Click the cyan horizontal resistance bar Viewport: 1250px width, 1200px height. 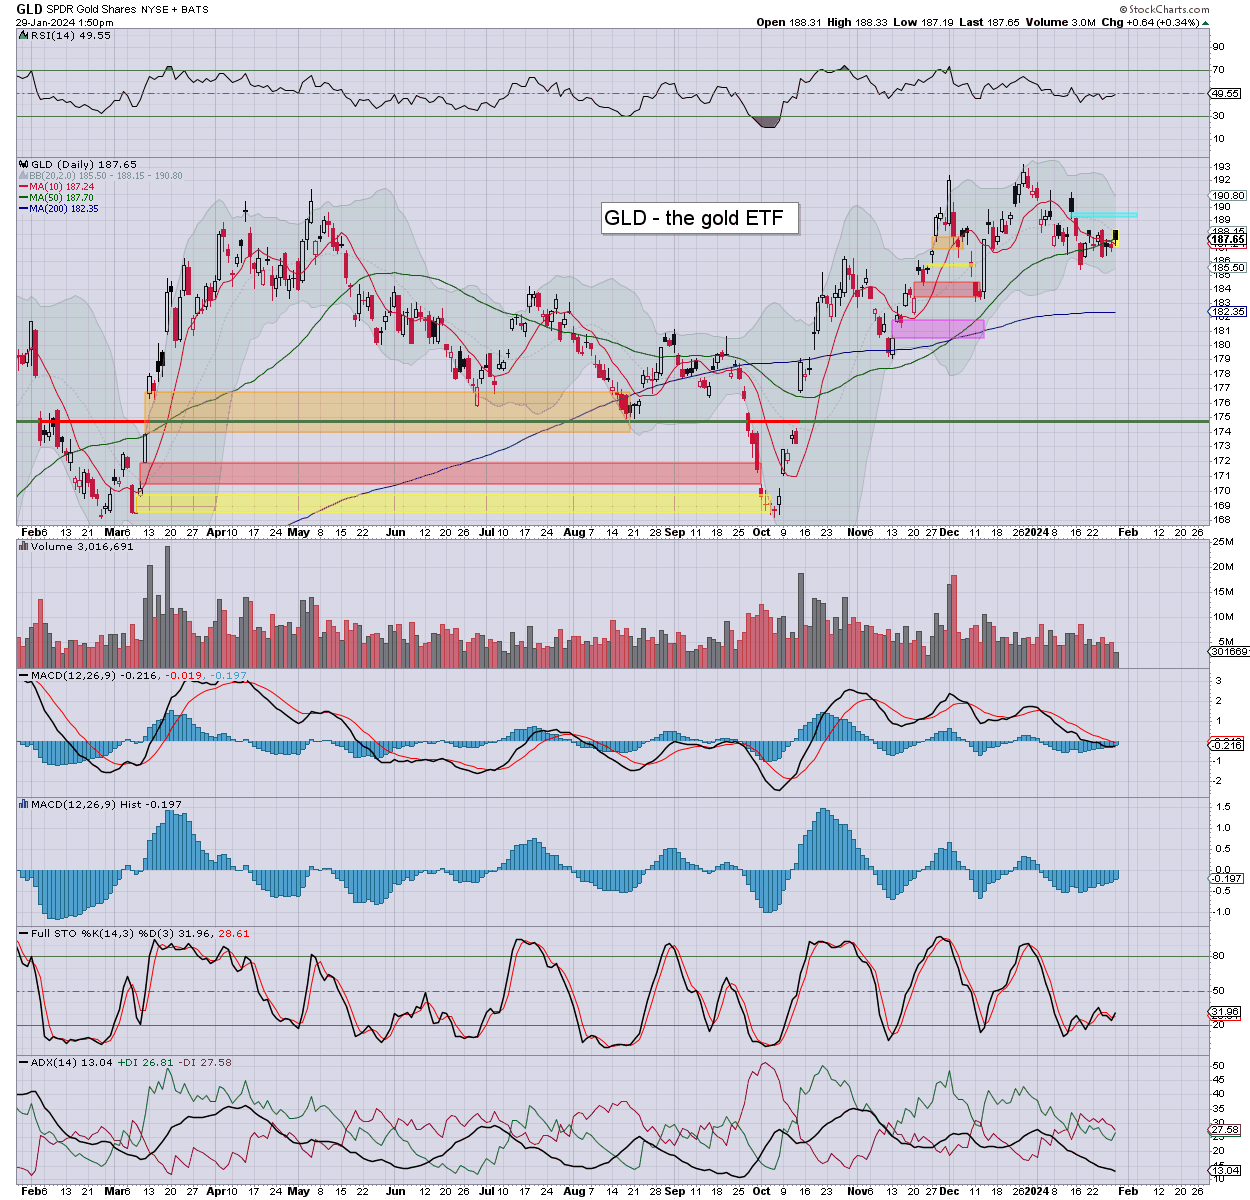click(x=1103, y=215)
